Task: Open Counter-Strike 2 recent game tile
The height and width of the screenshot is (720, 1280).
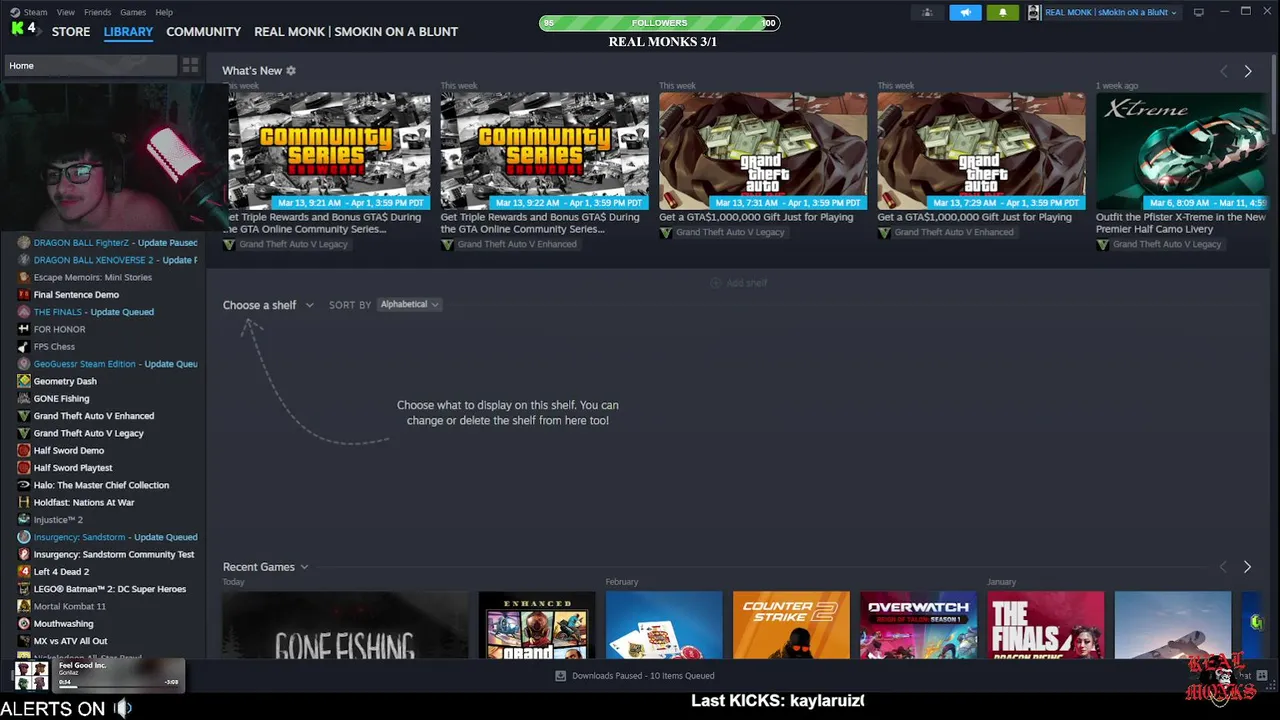Action: (x=791, y=625)
